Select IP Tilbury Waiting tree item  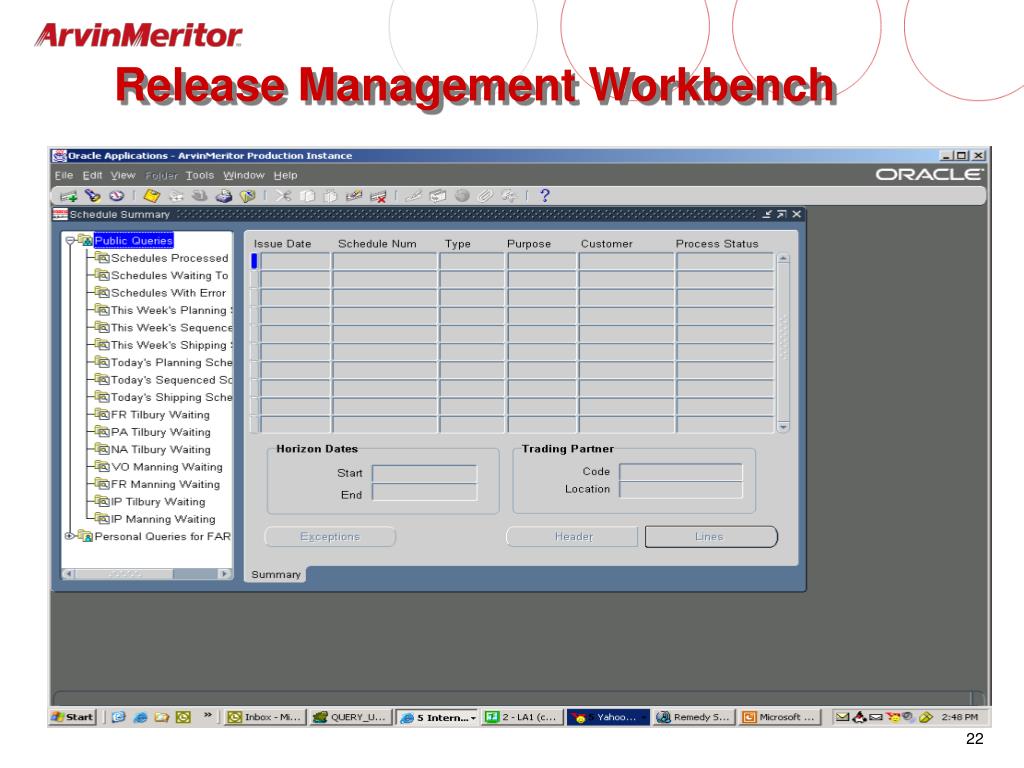(x=157, y=502)
